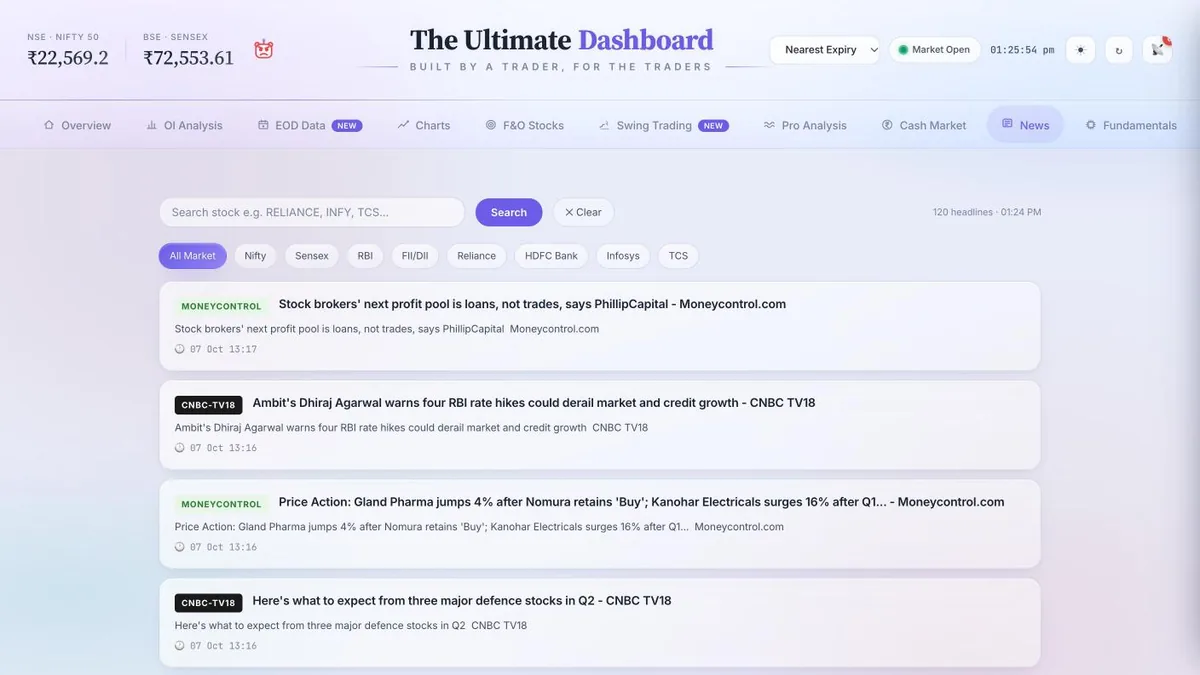Image resolution: width=1200 pixels, height=675 pixels.
Task: Toggle the light/dark theme sun icon
Action: pyautogui.click(x=1080, y=50)
